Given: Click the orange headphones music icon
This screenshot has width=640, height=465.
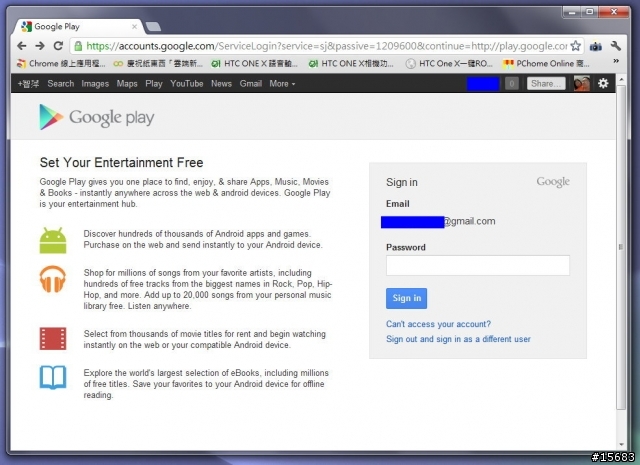Looking at the screenshot, I should 53,279.
